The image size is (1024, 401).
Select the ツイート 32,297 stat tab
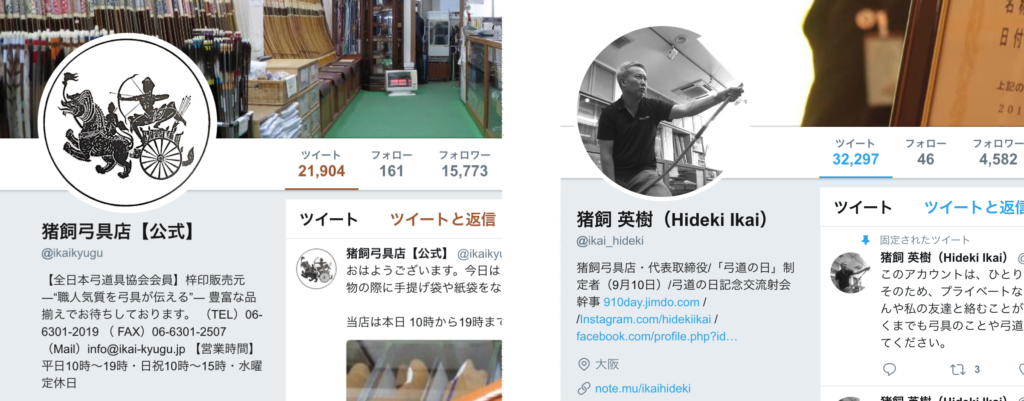[x=856, y=152]
